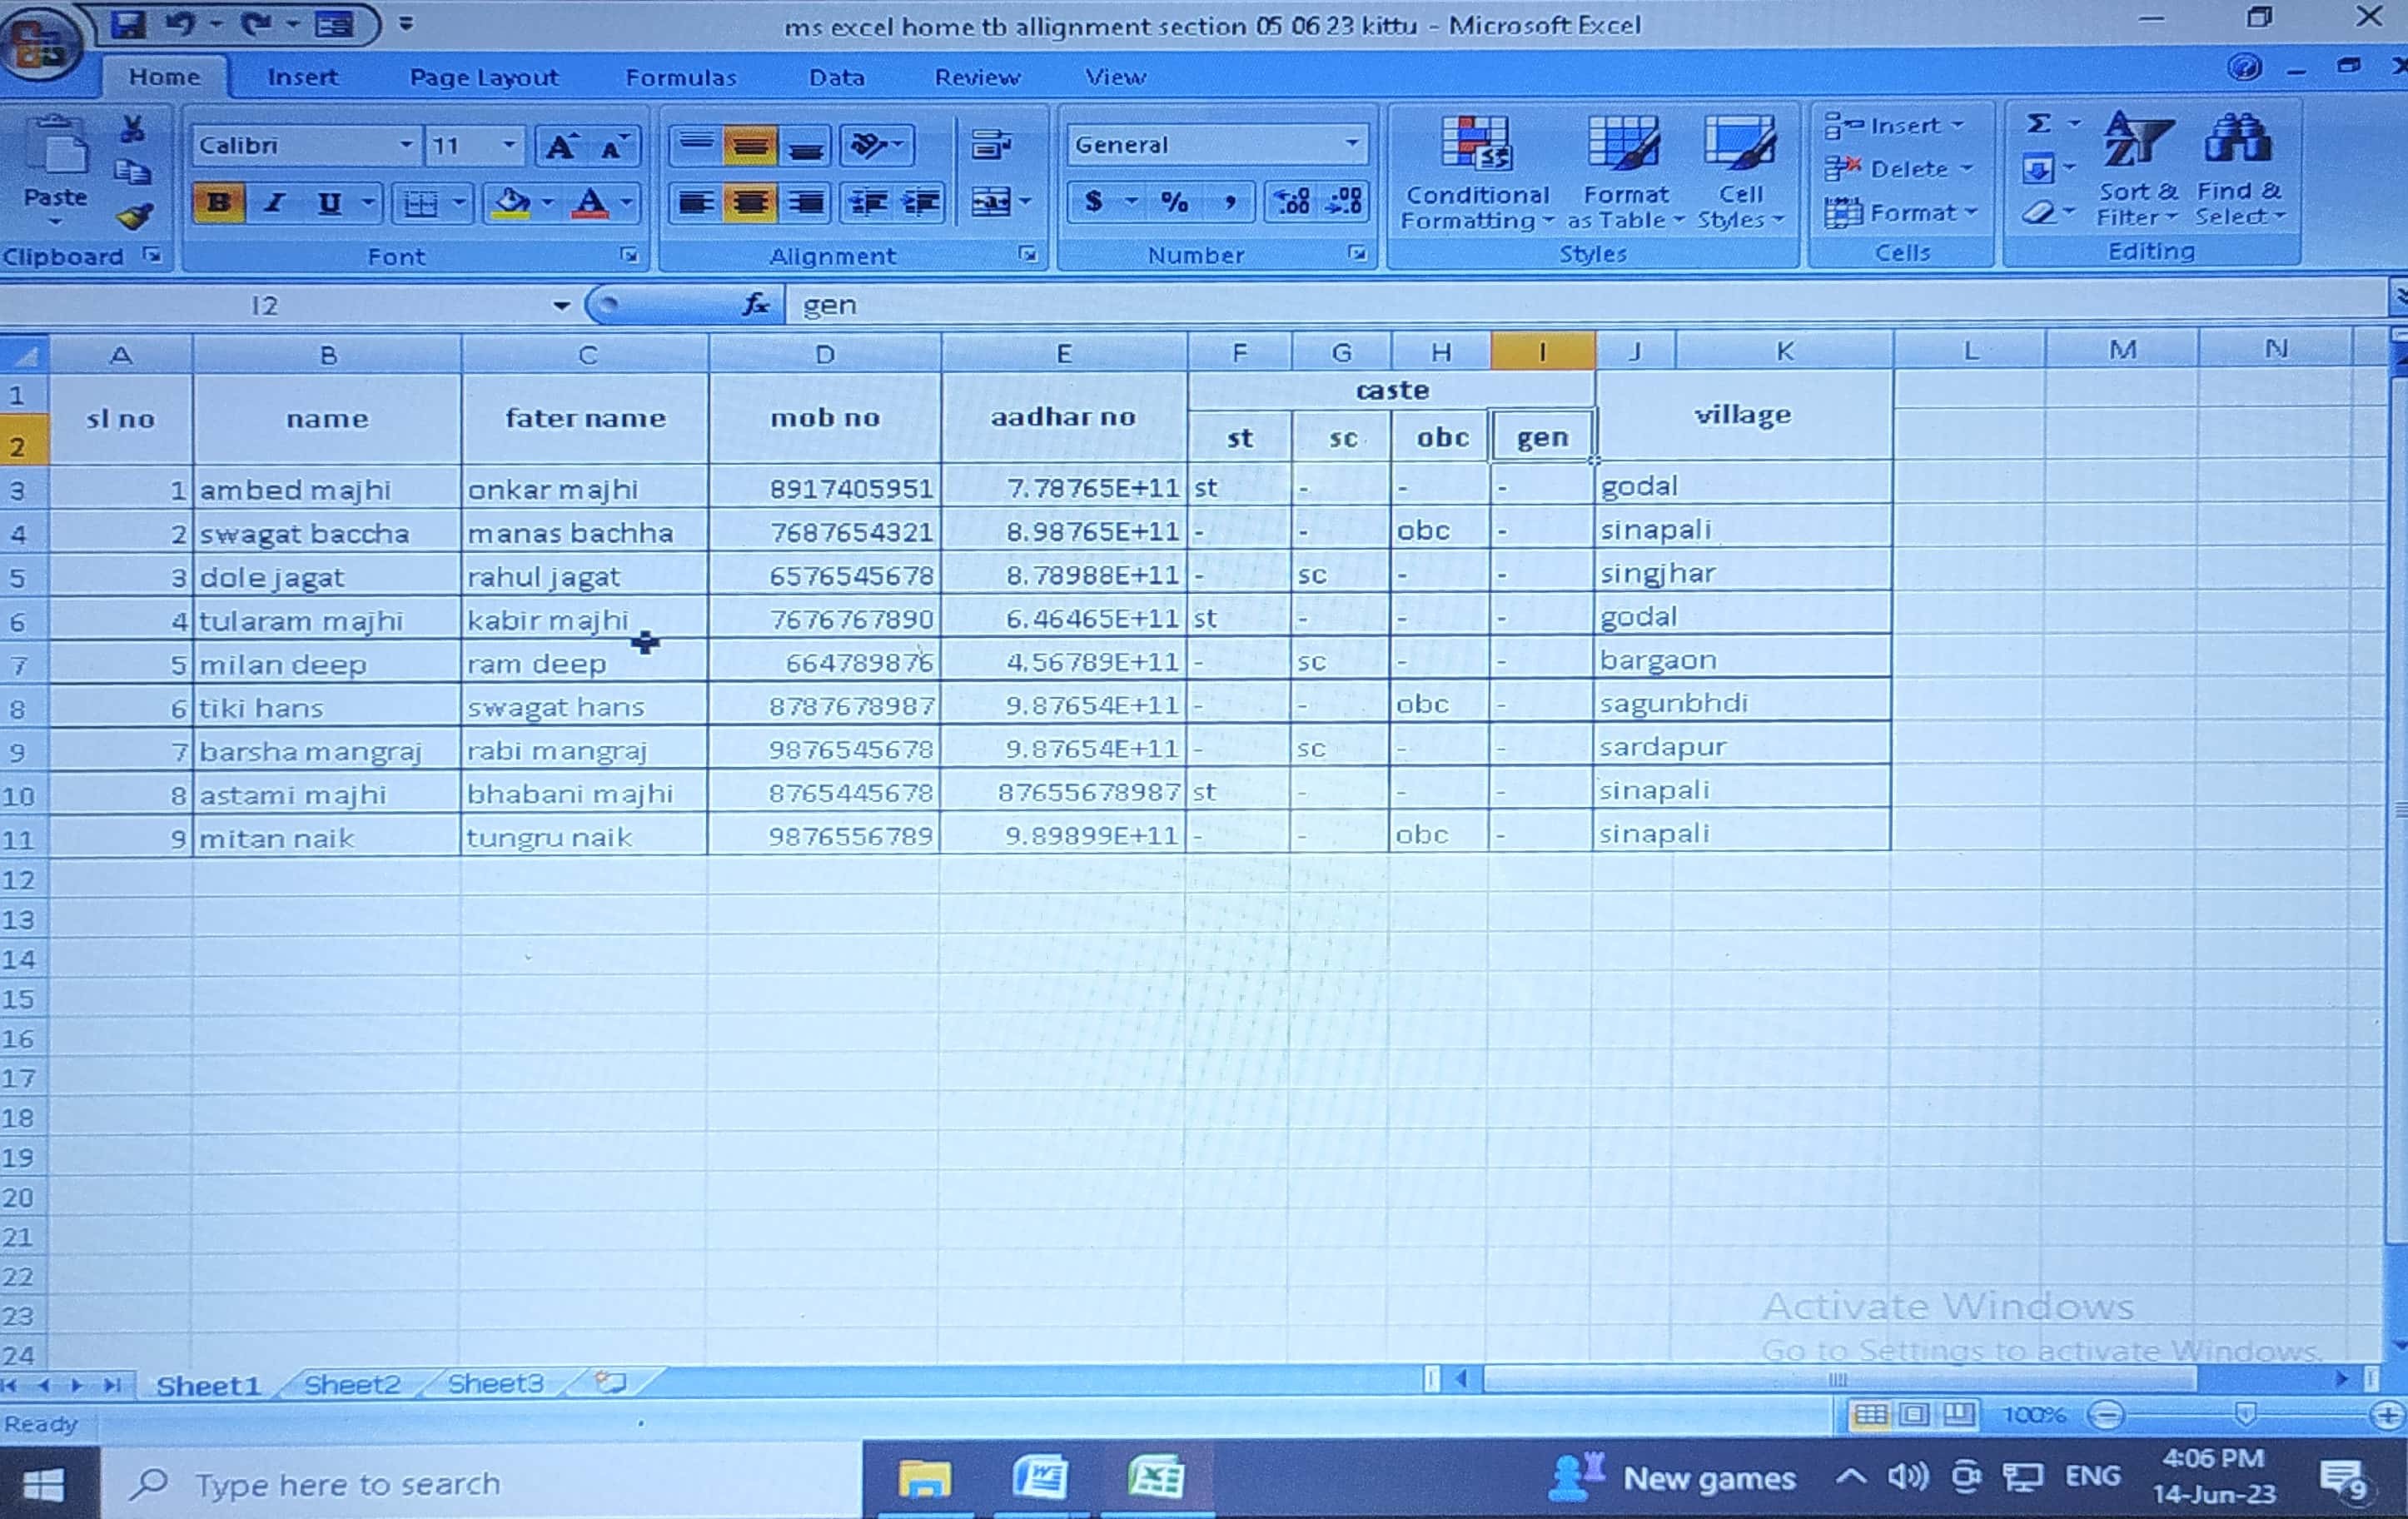Click the Grow Font icon
2408x1519 pixels.
[x=560, y=147]
